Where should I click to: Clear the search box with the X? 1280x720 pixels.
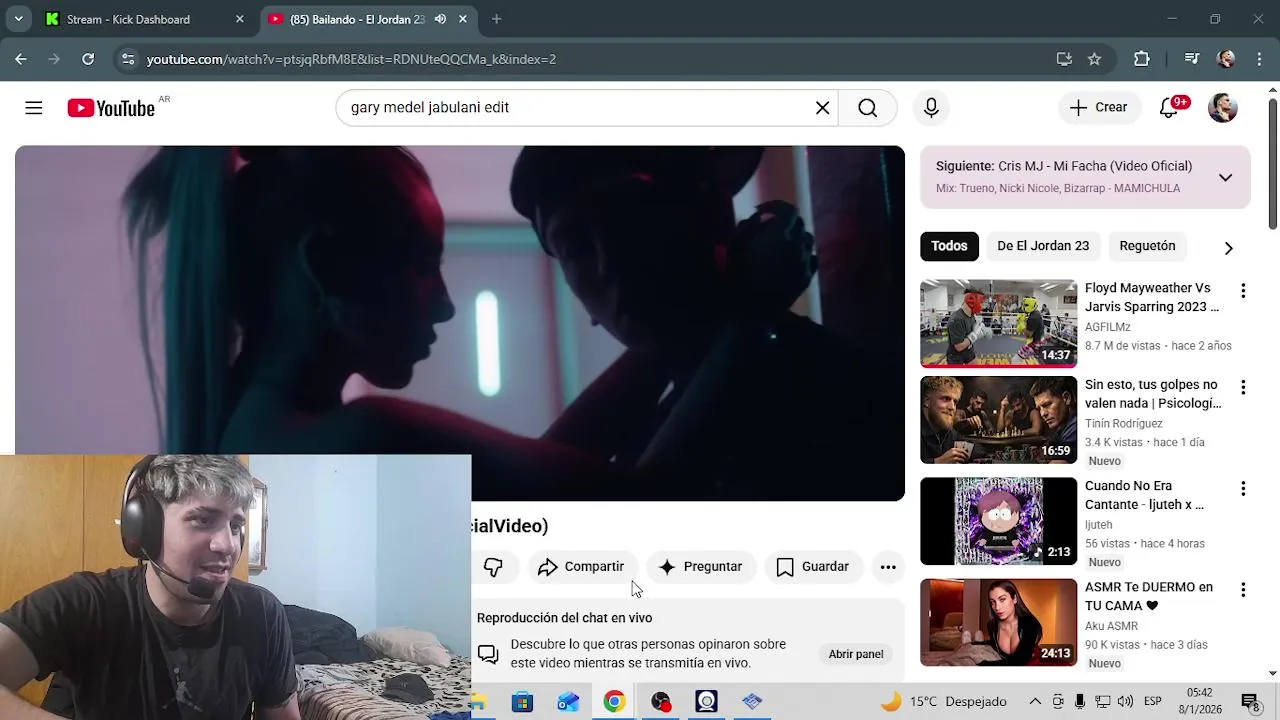(x=822, y=108)
